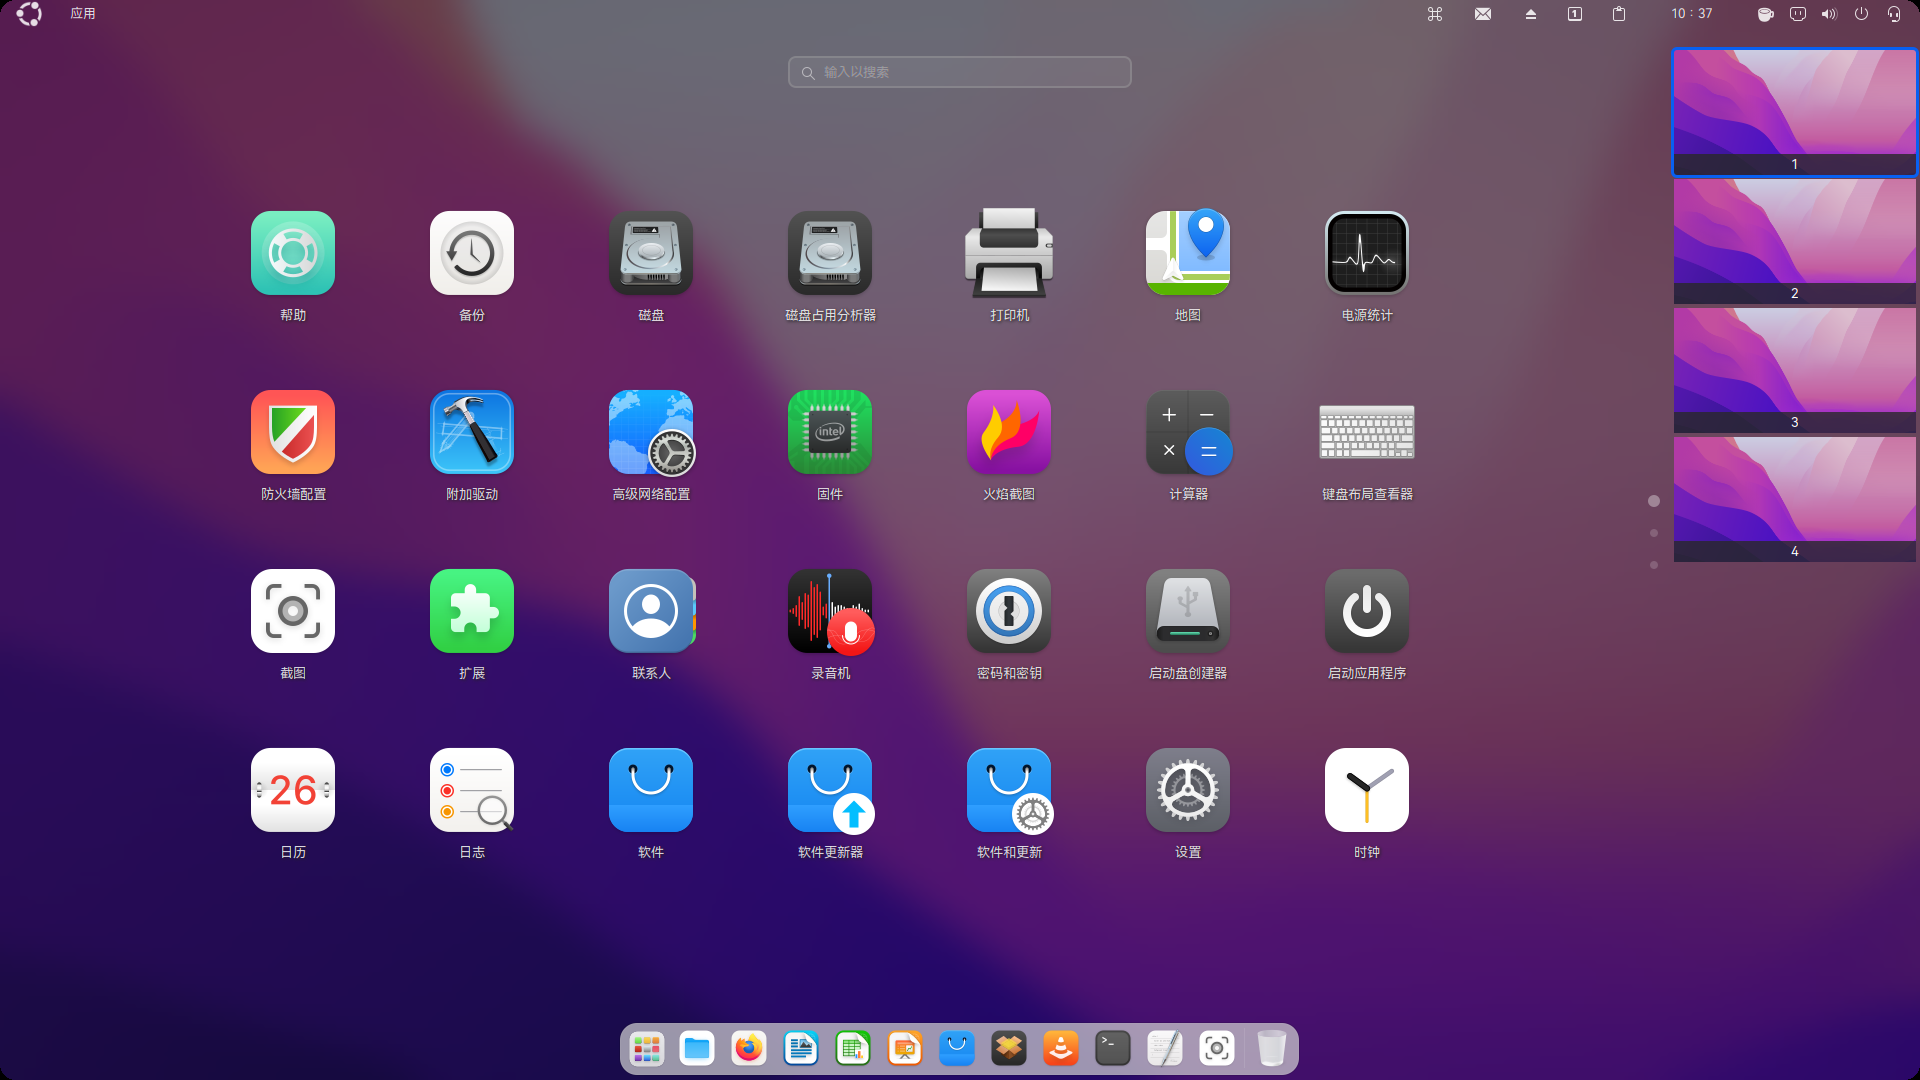Open the 固件 firmware app
The image size is (1920, 1080).
coord(830,432)
